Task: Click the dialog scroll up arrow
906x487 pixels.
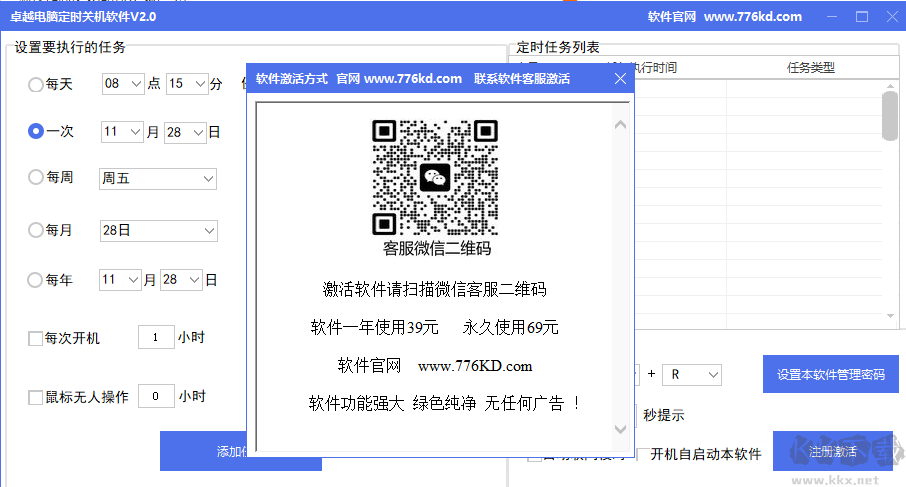Action: coord(620,125)
